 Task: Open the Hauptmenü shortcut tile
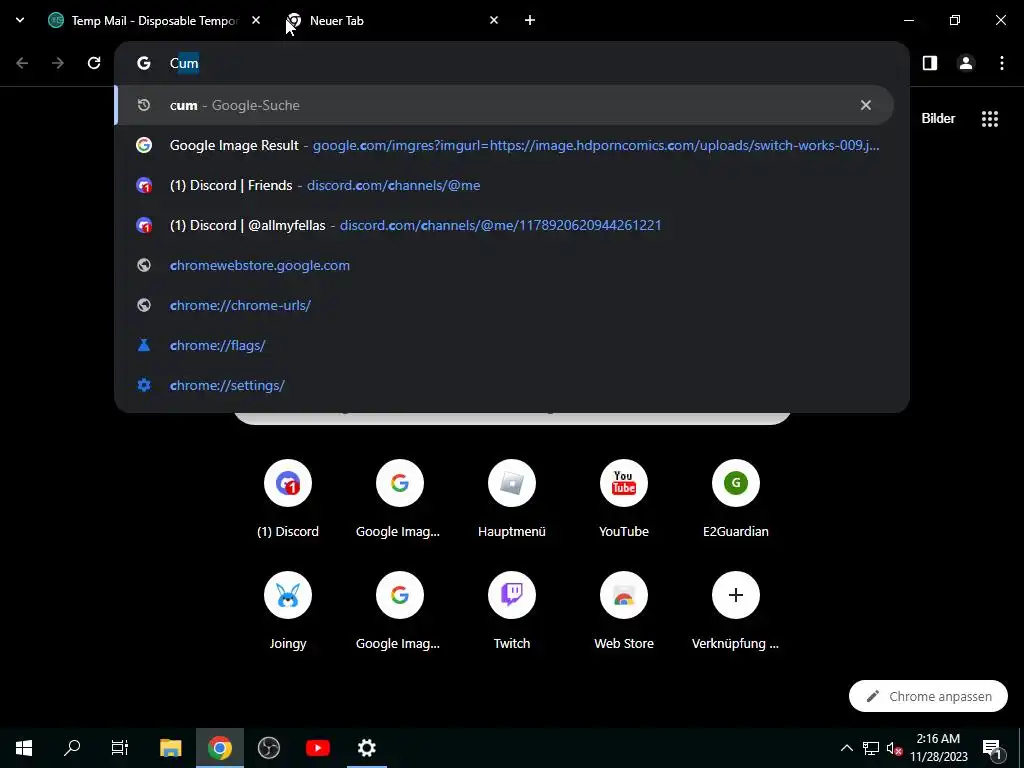pos(512,500)
